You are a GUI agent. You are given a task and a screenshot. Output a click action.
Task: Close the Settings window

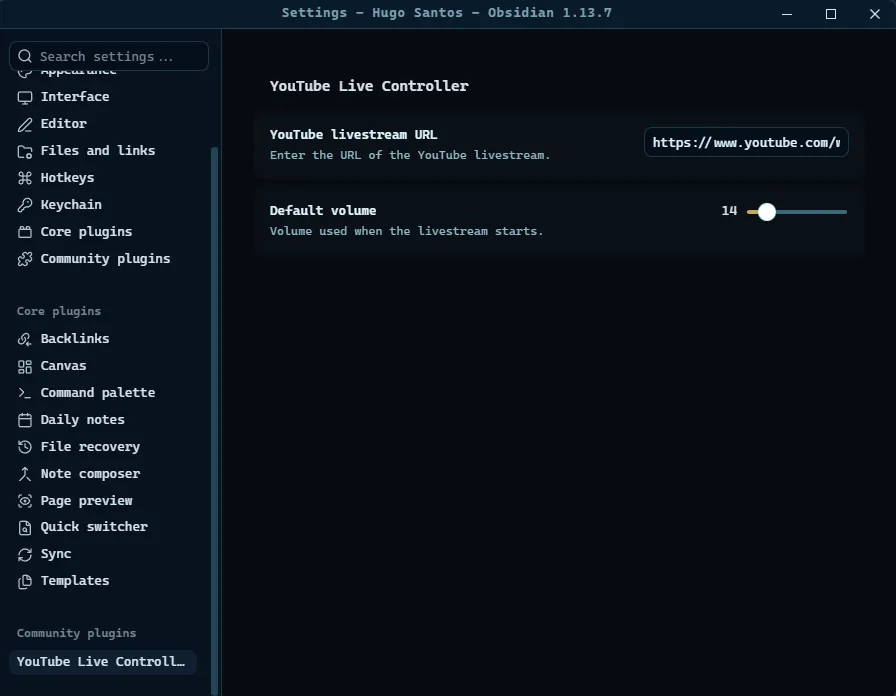(x=875, y=14)
